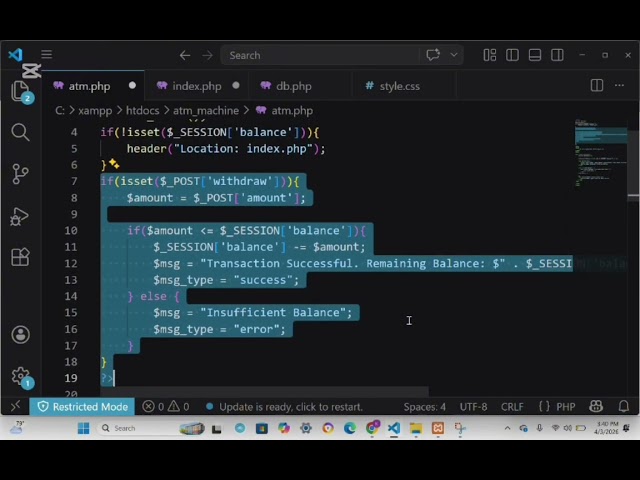Viewport: 640px width, 480px height.
Task: Click 'Update is ready, click to restart'
Action: click(x=284, y=407)
